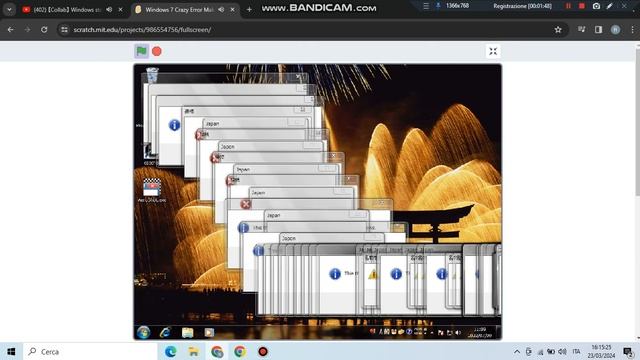Open the Windows 10 Start menu
The height and width of the screenshot is (360, 640).
click(11, 351)
